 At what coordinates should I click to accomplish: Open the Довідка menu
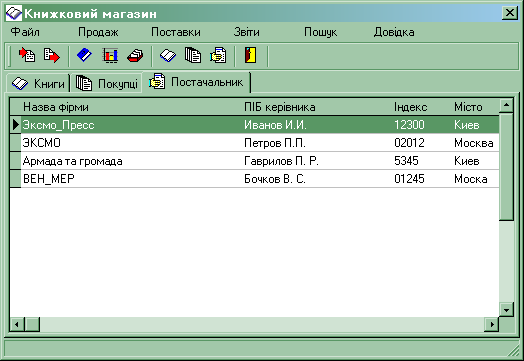pyautogui.click(x=394, y=32)
